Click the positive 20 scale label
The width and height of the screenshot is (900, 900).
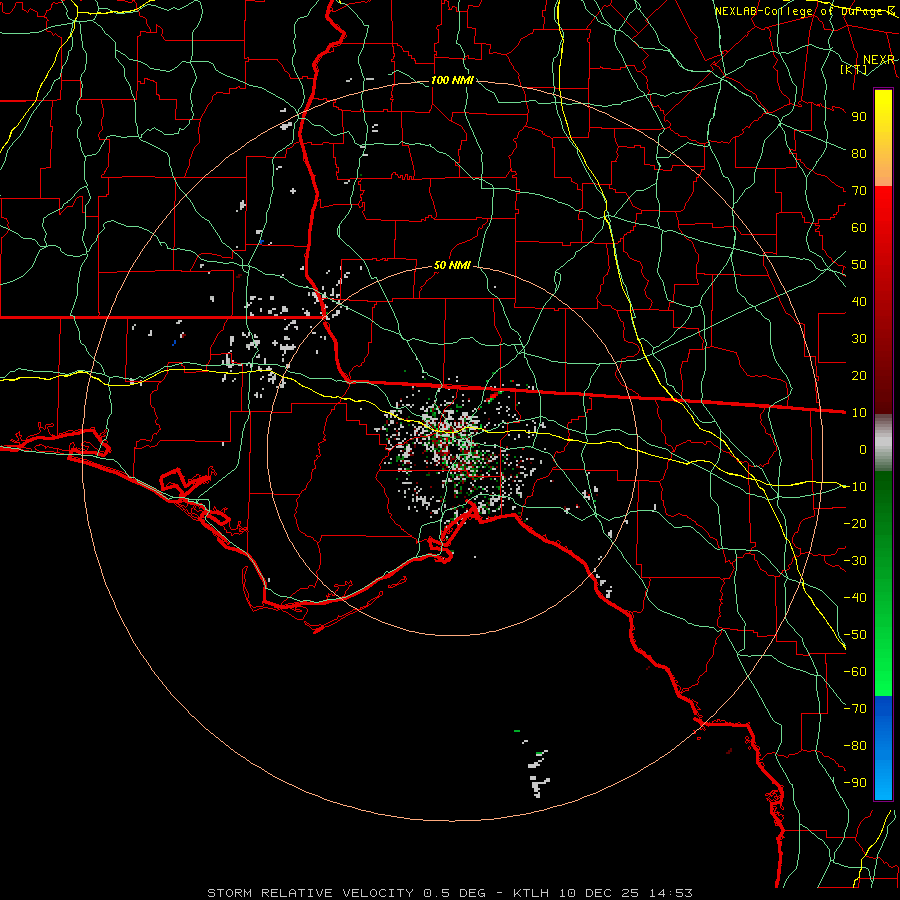click(x=859, y=375)
